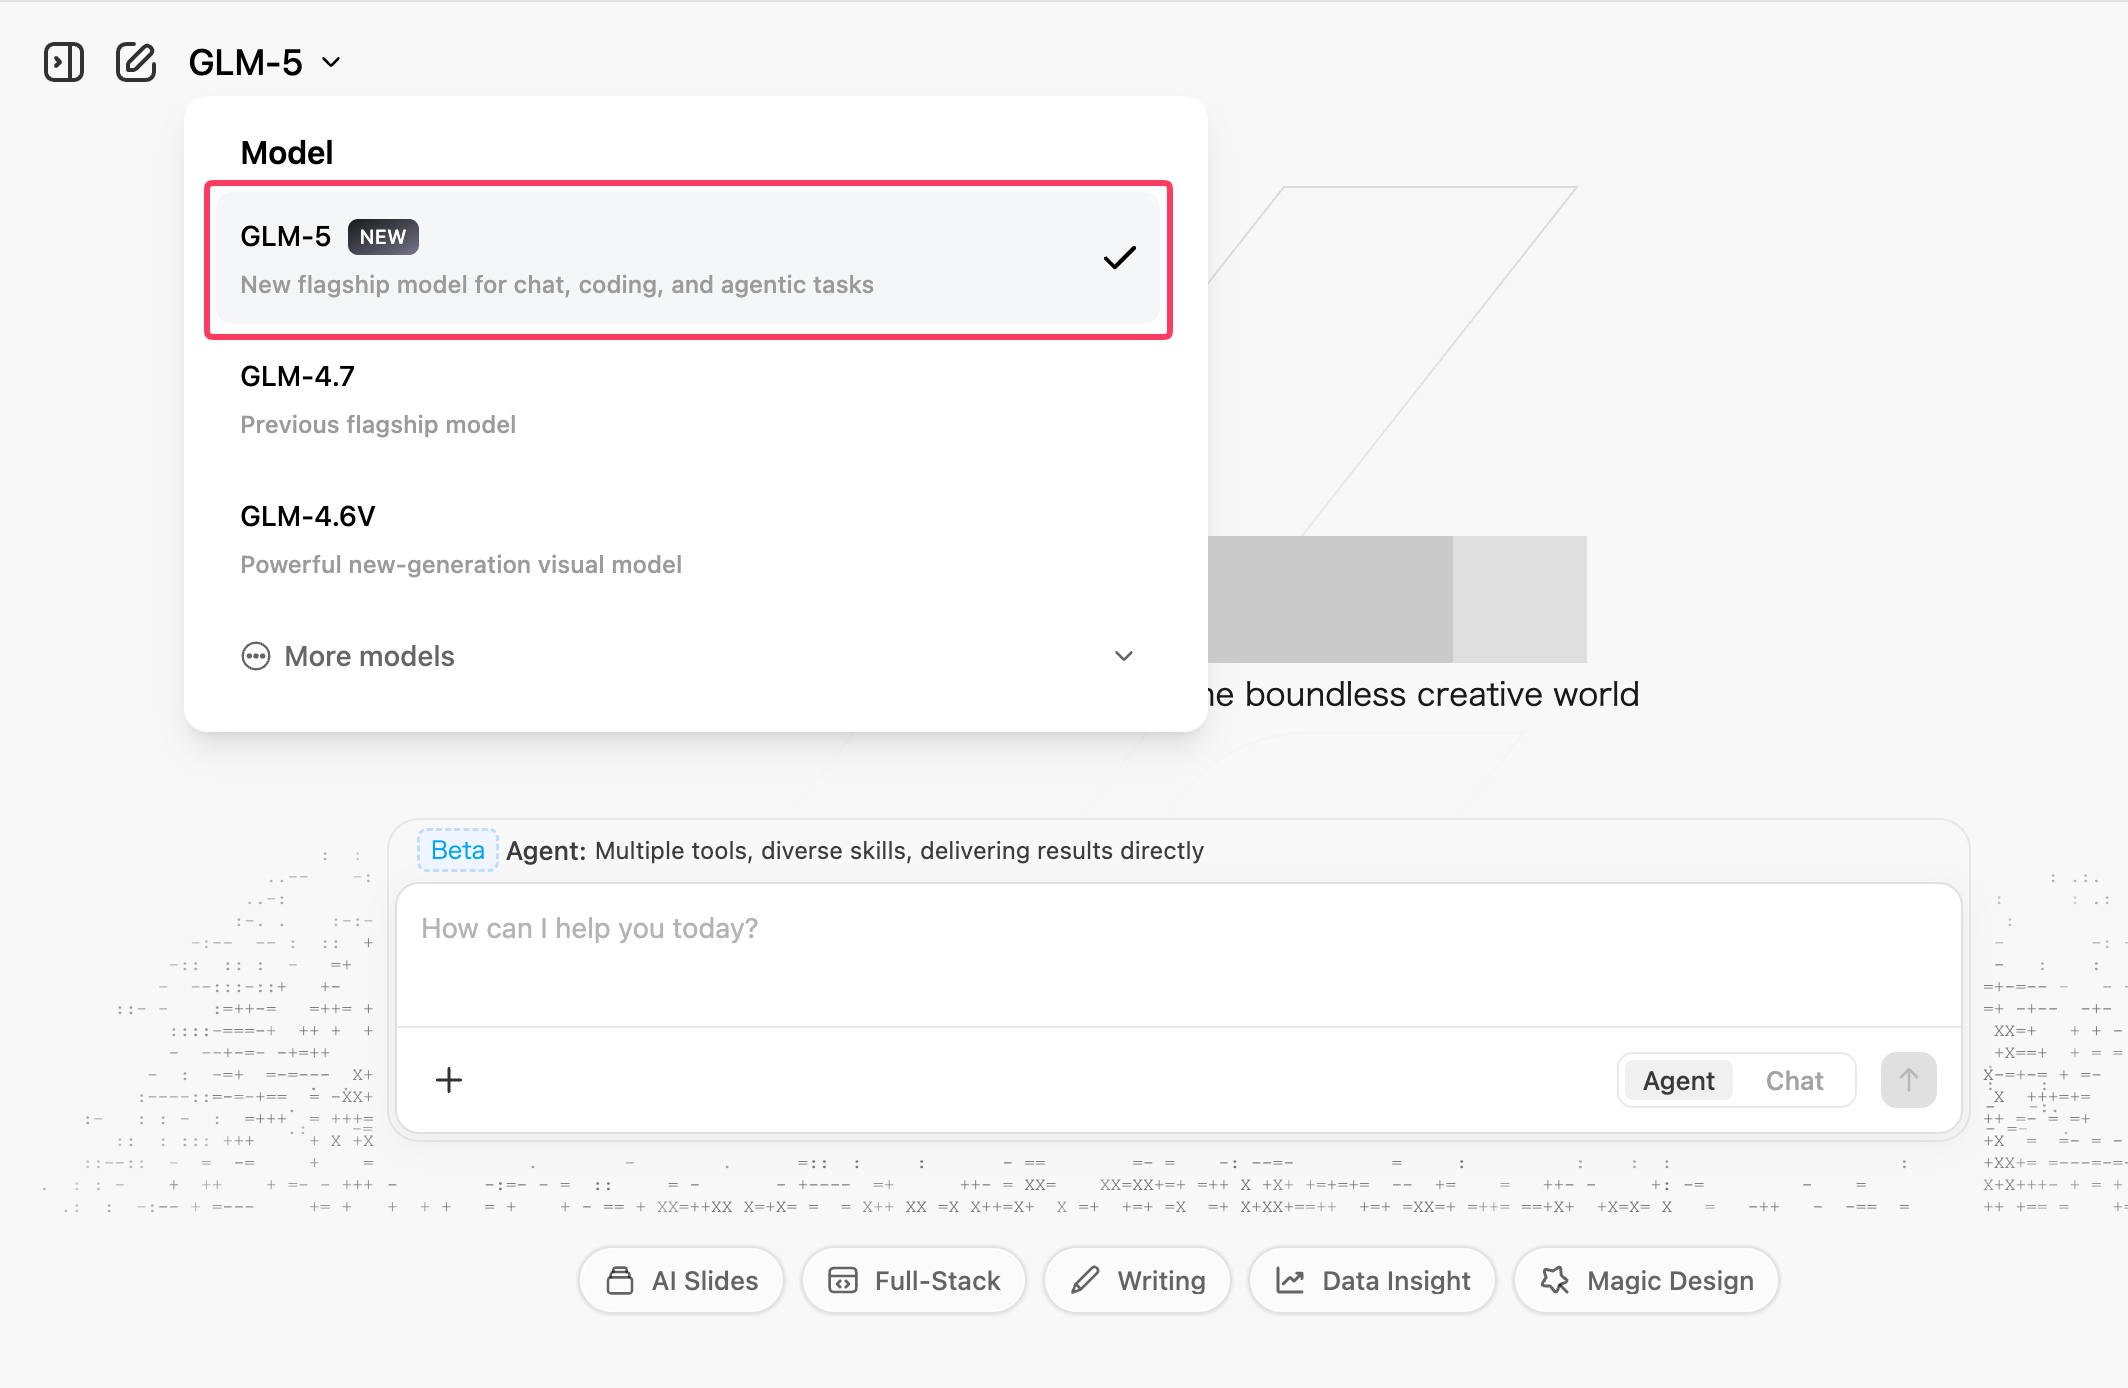The image size is (2128, 1388).
Task: Start a new chat via compose icon
Action: coord(136,61)
